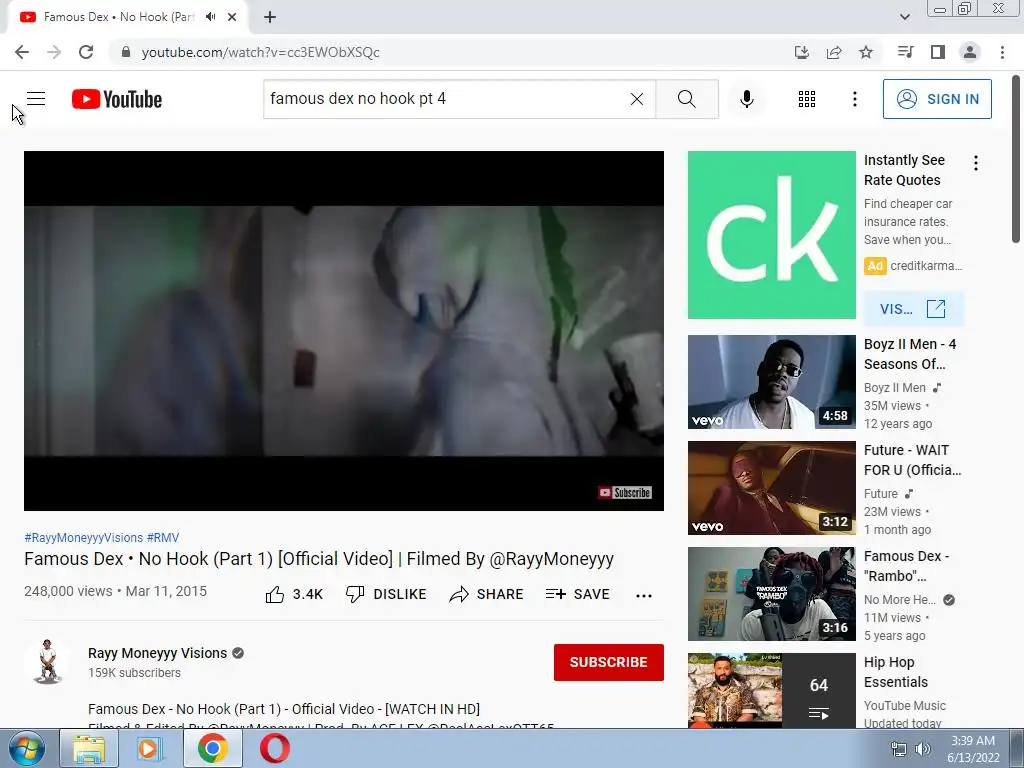Click the SHARE button
1024x768 pixels.
click(x=487, y=594)
